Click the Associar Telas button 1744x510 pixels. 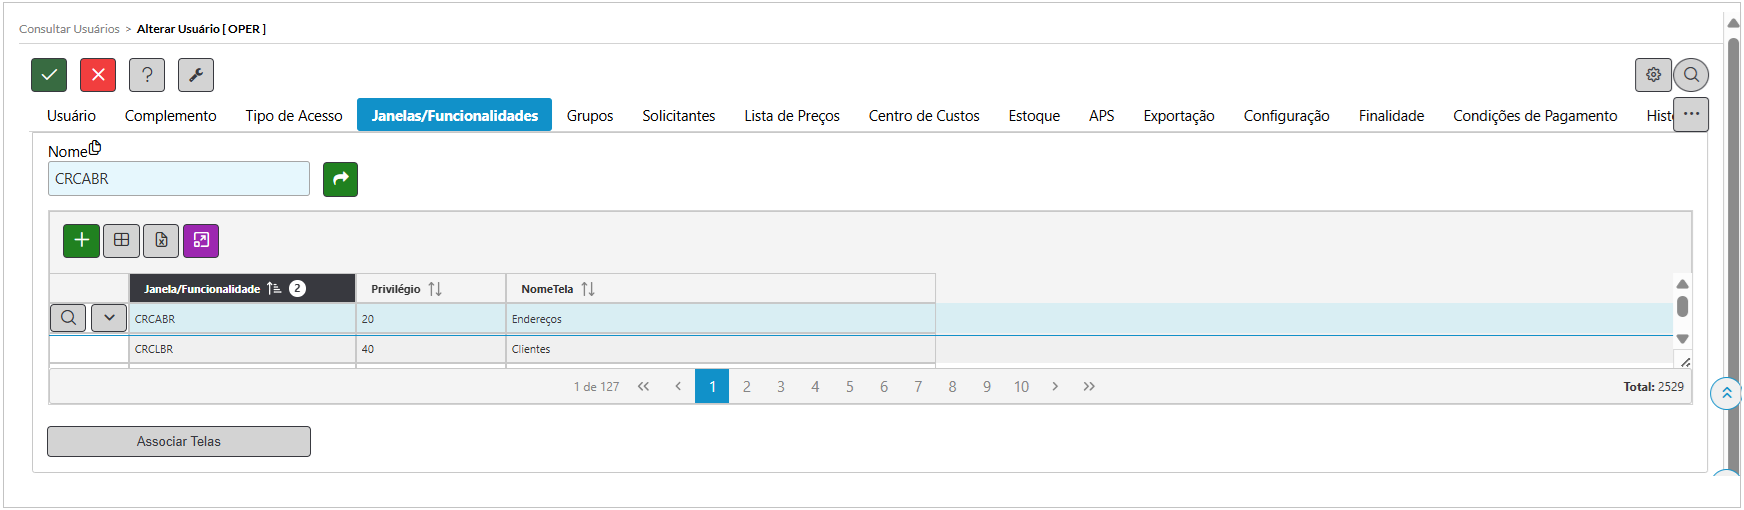tap(179, 441)
